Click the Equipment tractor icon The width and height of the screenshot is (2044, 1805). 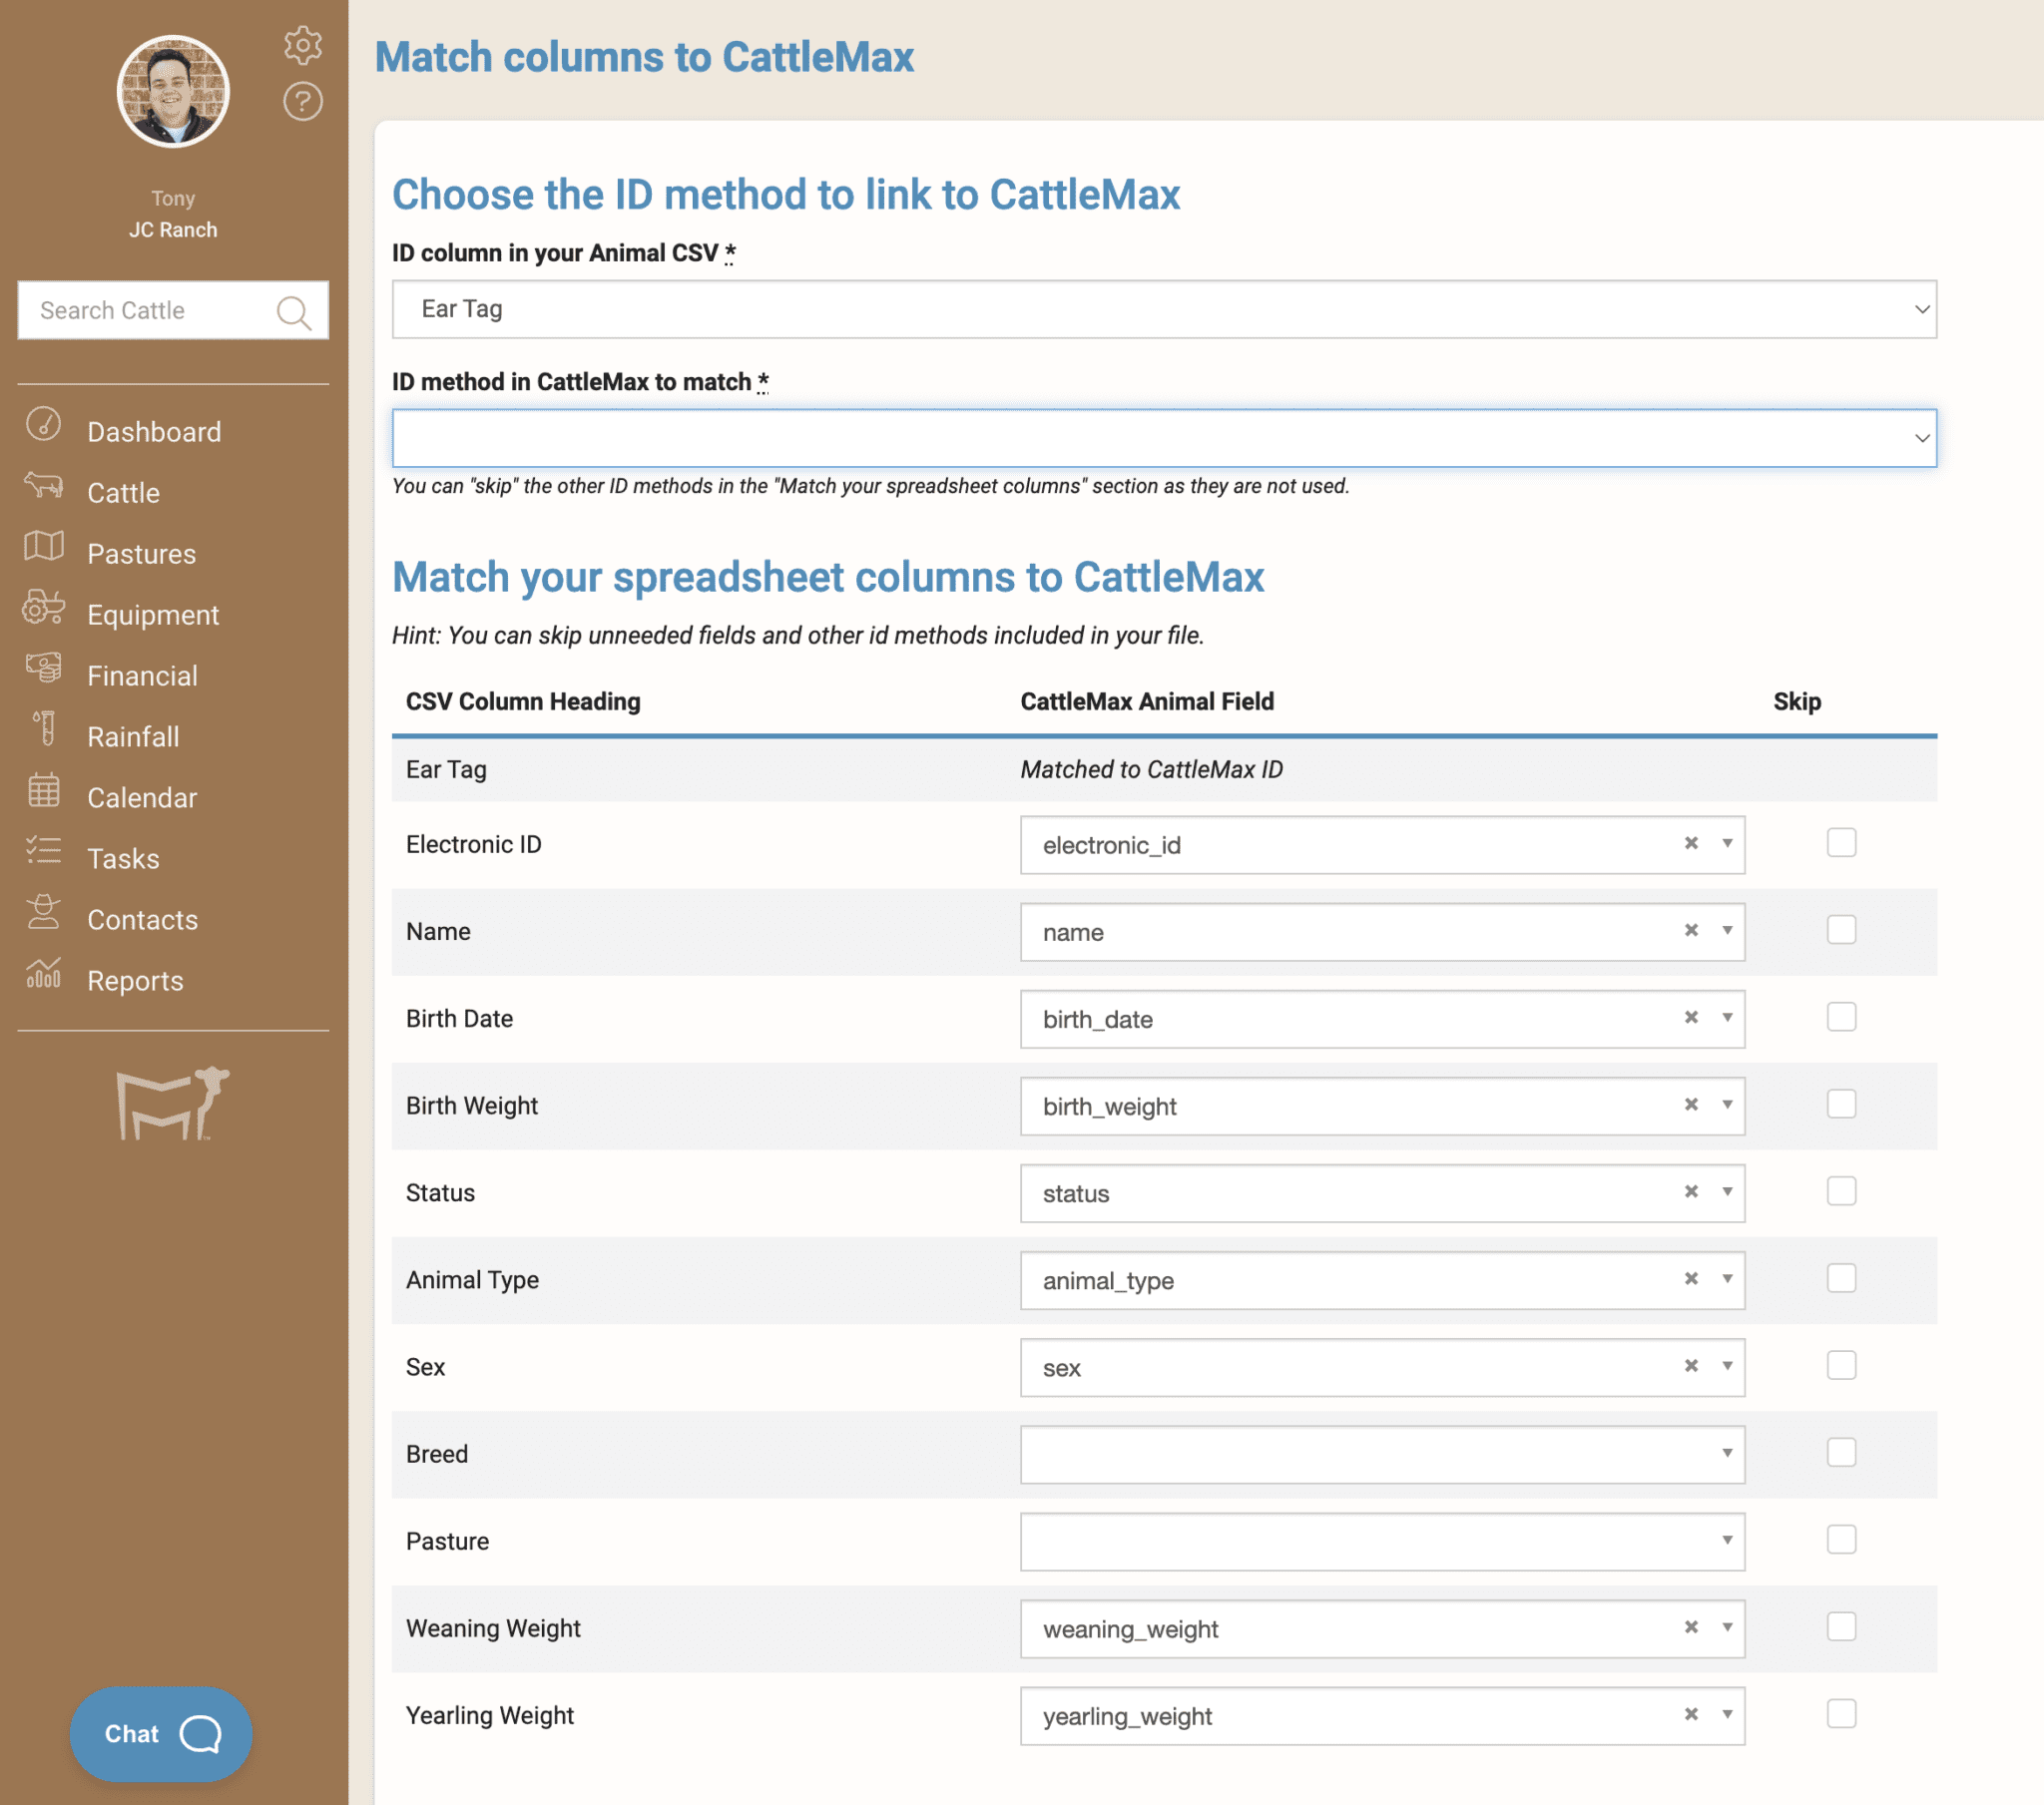pos(43,608)
